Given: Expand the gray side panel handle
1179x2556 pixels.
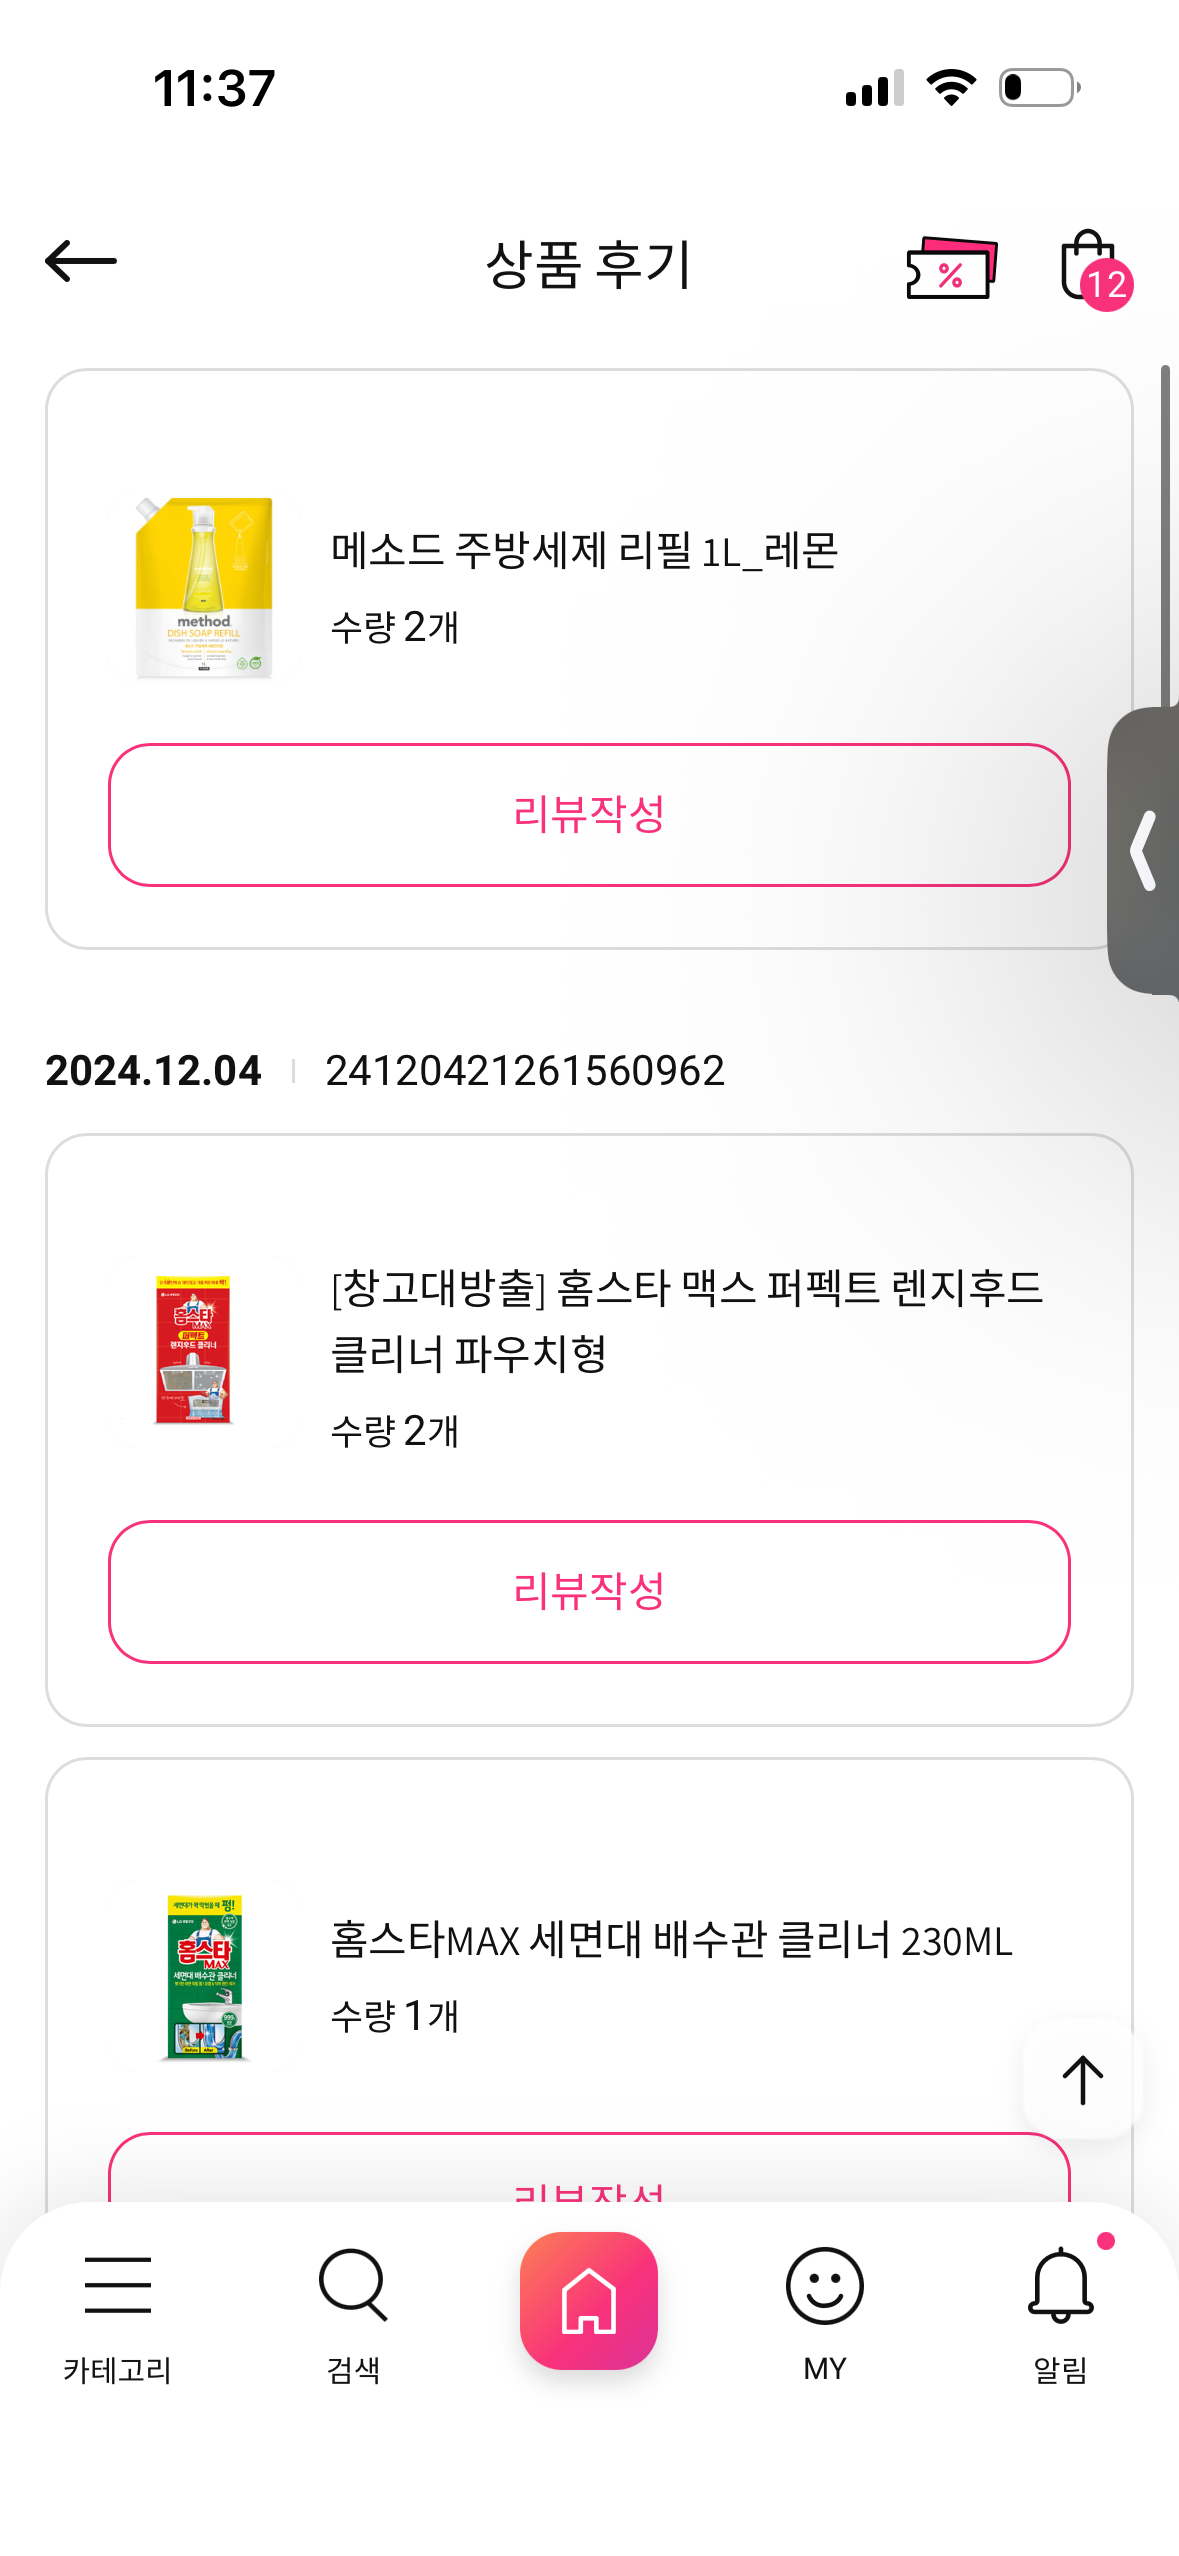Looking at the screenshot, I should pos(1145,851).
